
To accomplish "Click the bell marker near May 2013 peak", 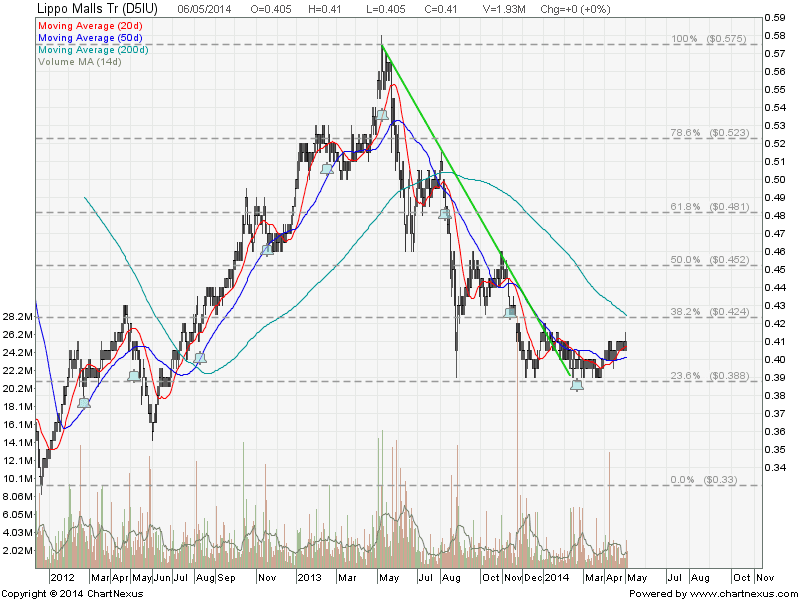I will coord(382,115).
